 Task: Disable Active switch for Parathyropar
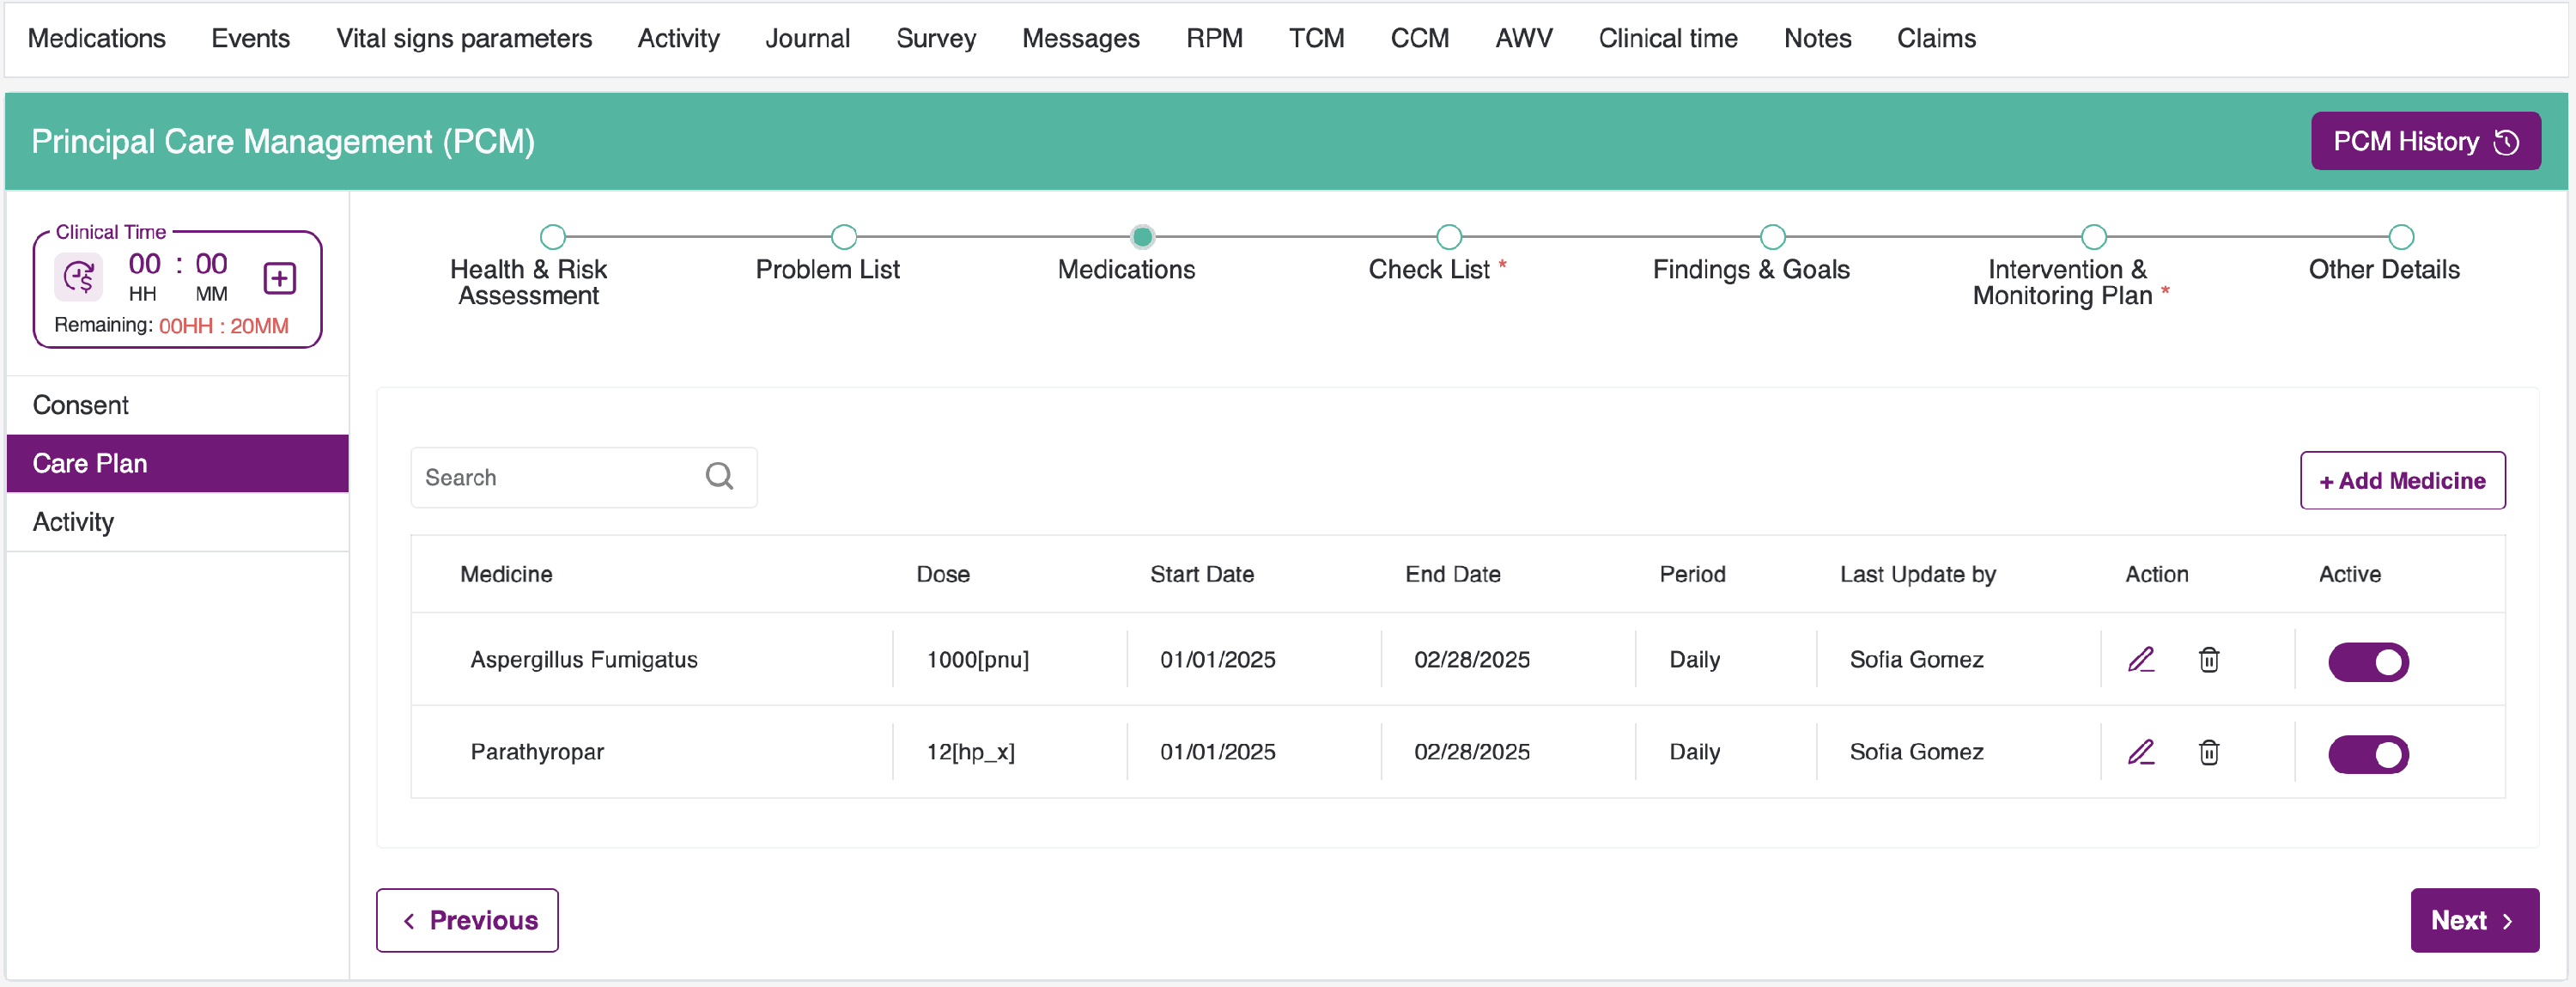pos(2367,754)
